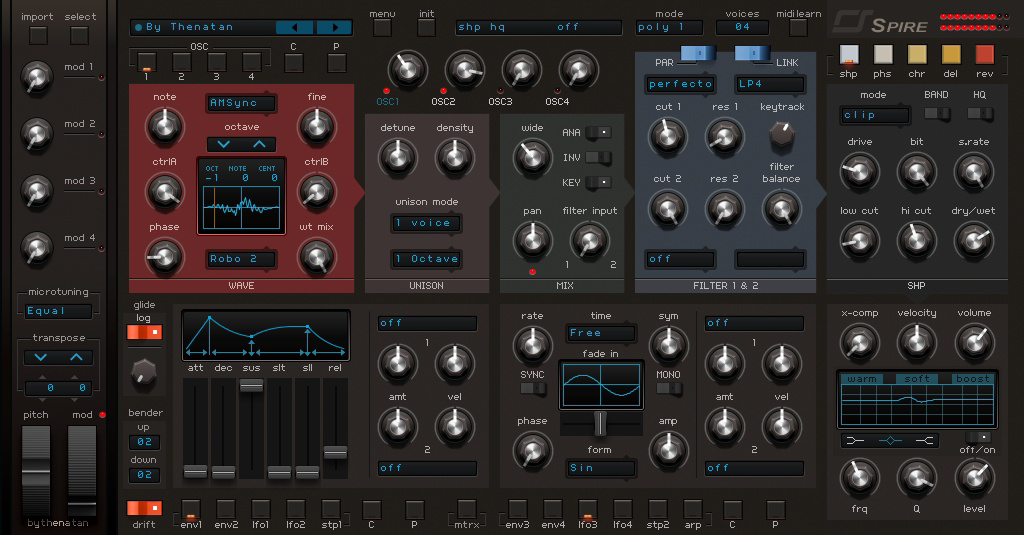The height and width of the screenshot is (535, 1024).
Task: Click the menu button
Action: [x=382, y=28]
